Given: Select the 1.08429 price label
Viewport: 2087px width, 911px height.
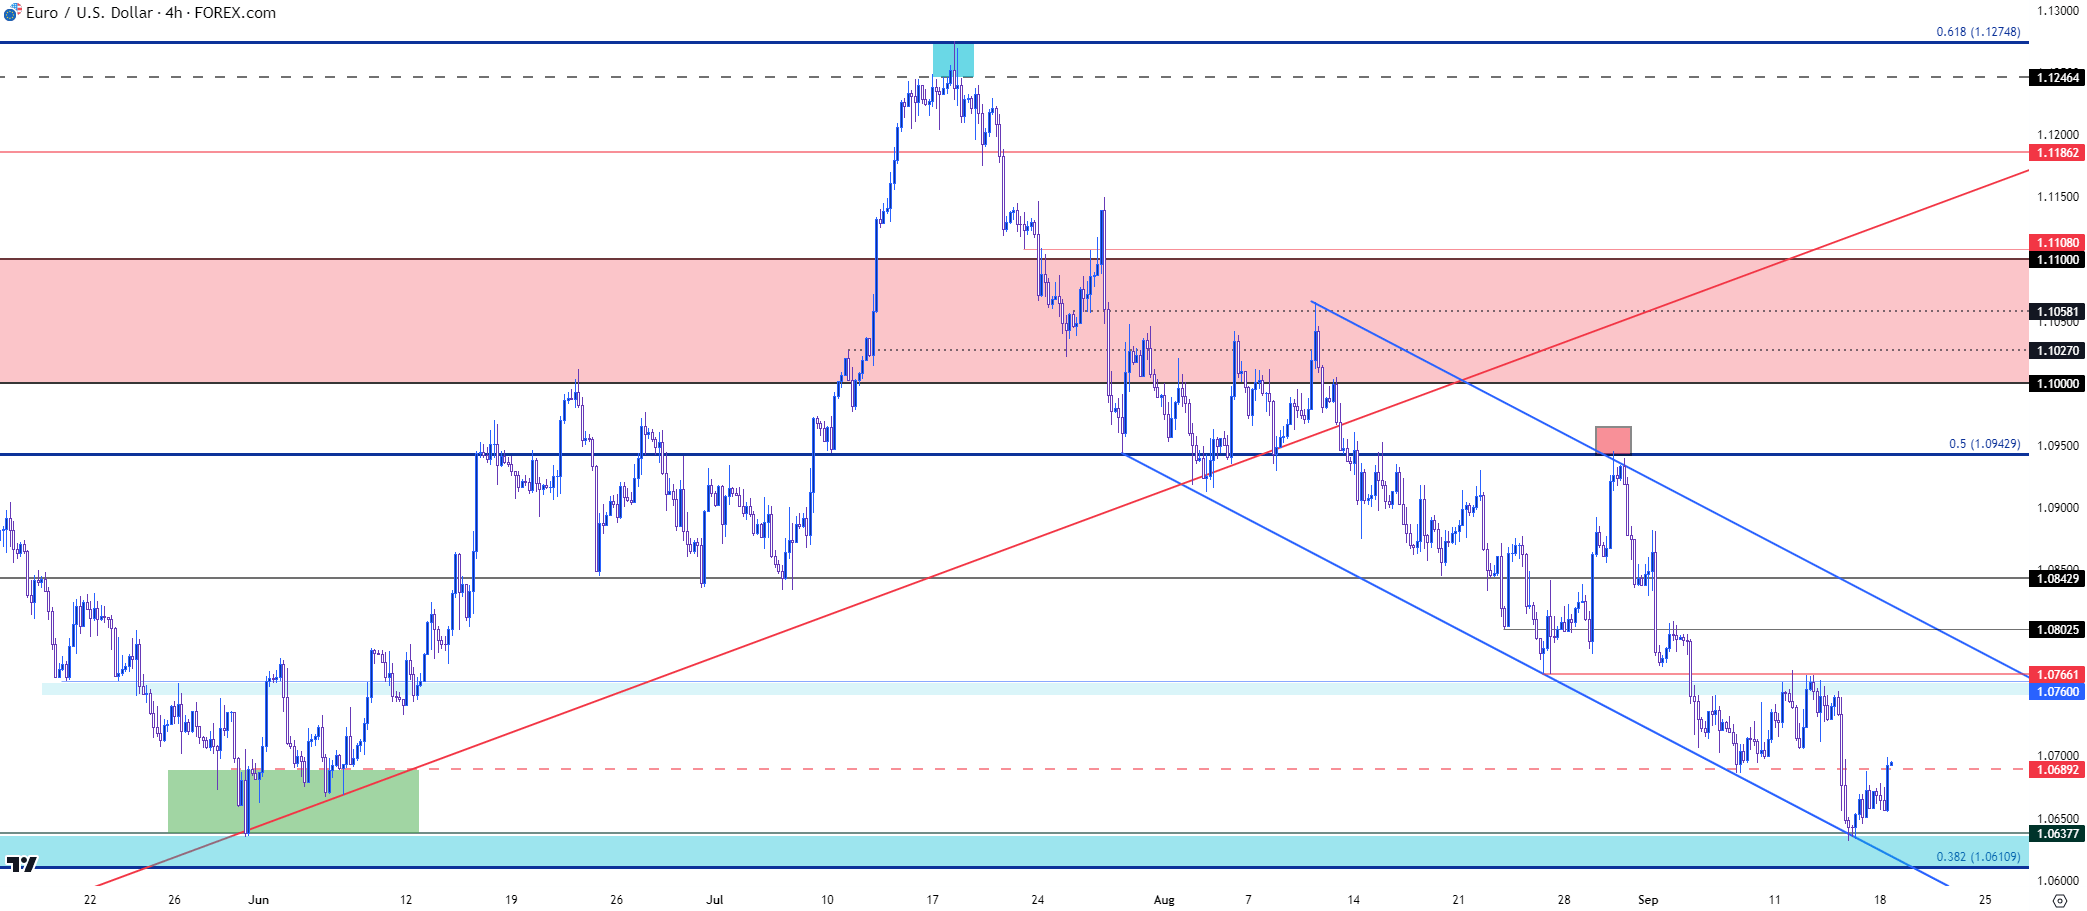Looking at the screenshot, I should click(x=2057, y=578).
